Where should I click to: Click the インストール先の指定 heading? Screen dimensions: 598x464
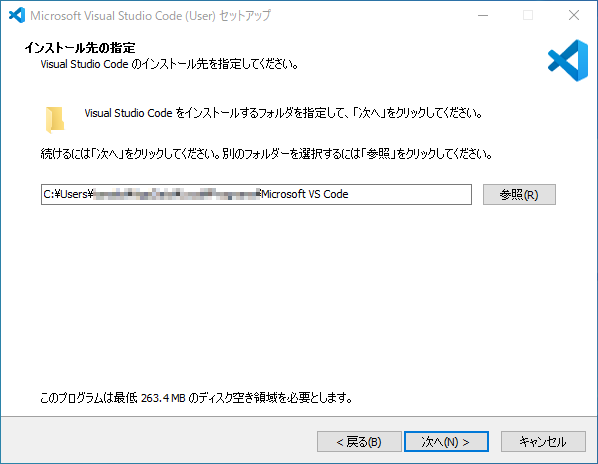(80, 48)
